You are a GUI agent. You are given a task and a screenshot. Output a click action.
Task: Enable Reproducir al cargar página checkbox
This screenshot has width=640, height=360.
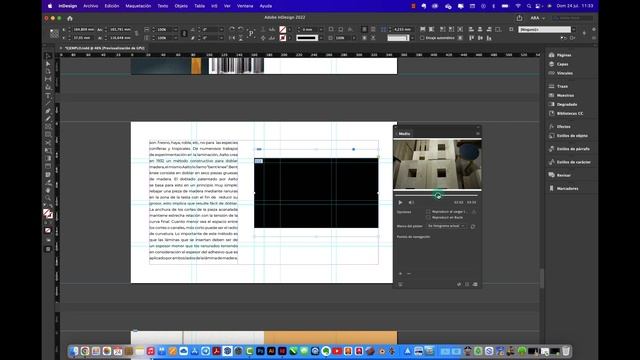pyautogui.click(x=428, y=212)
